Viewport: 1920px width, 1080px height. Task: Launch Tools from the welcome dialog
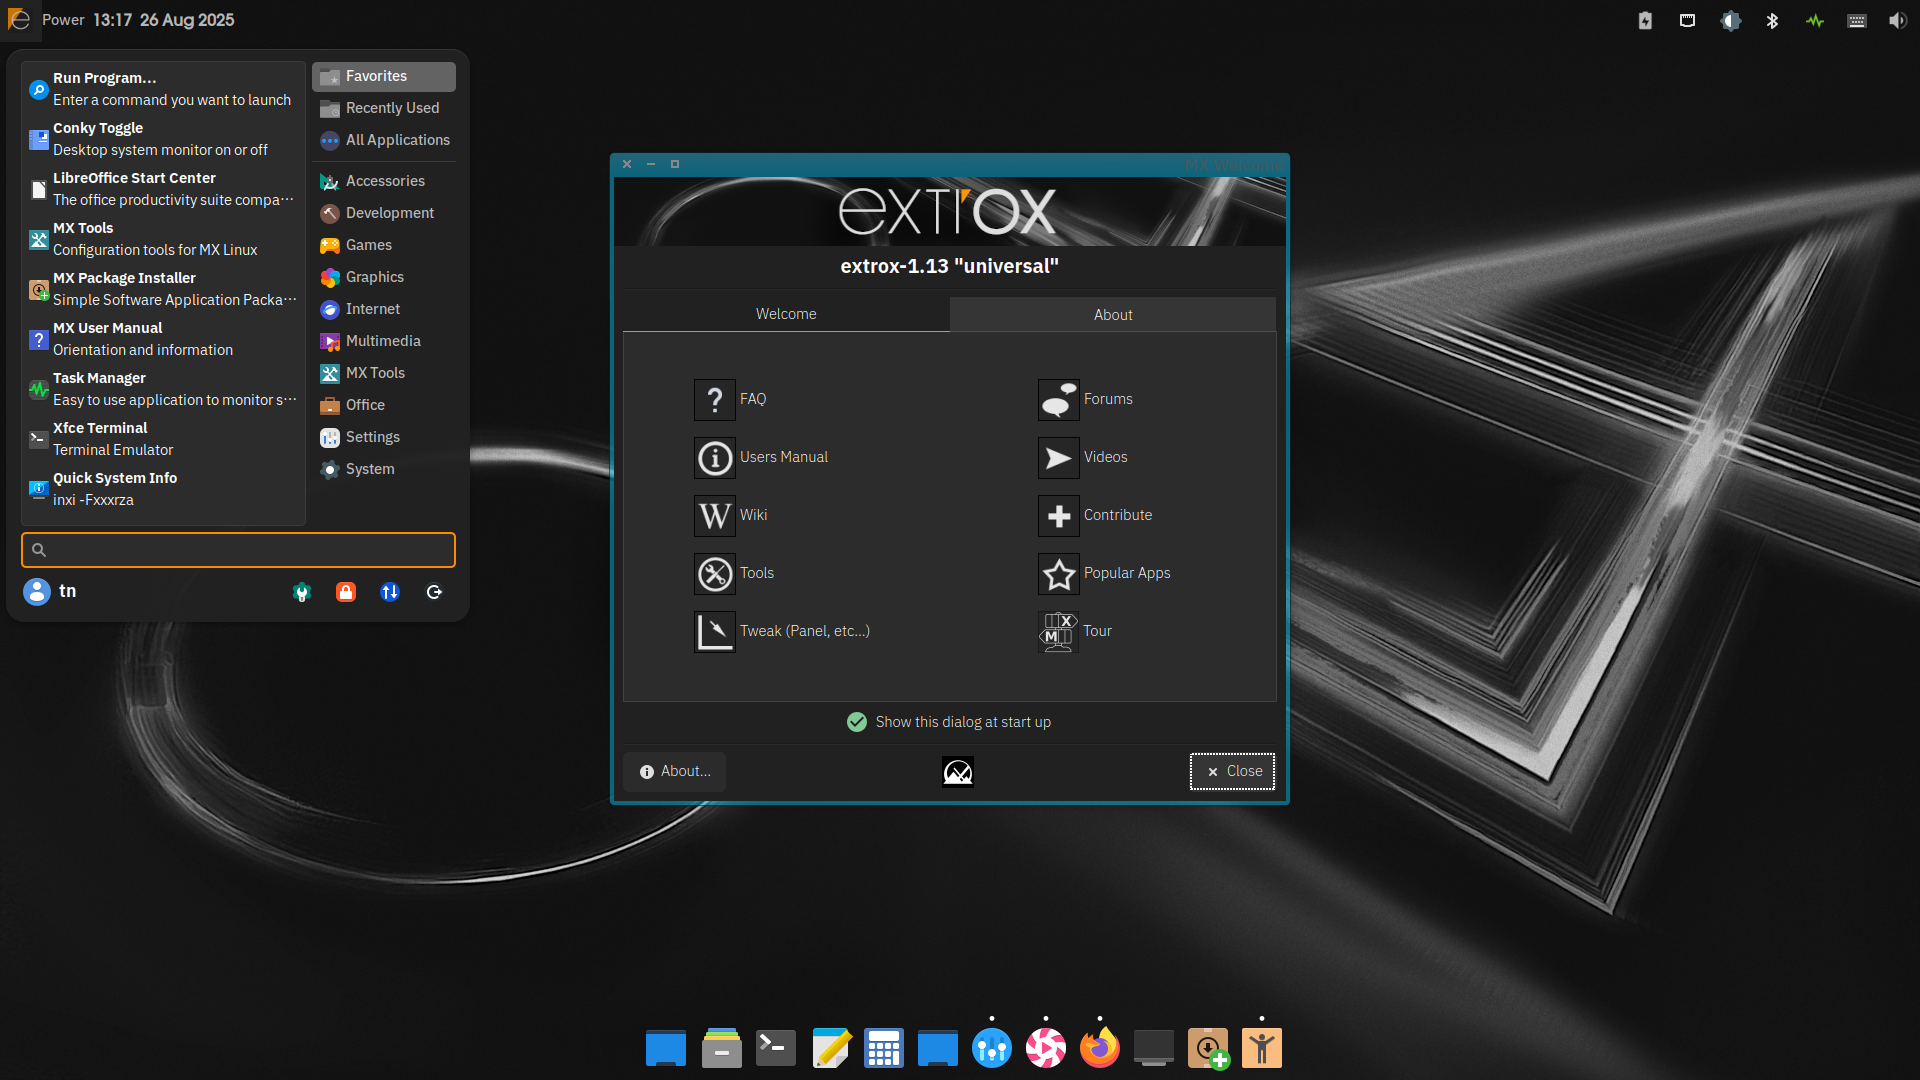tap(714, 574)
